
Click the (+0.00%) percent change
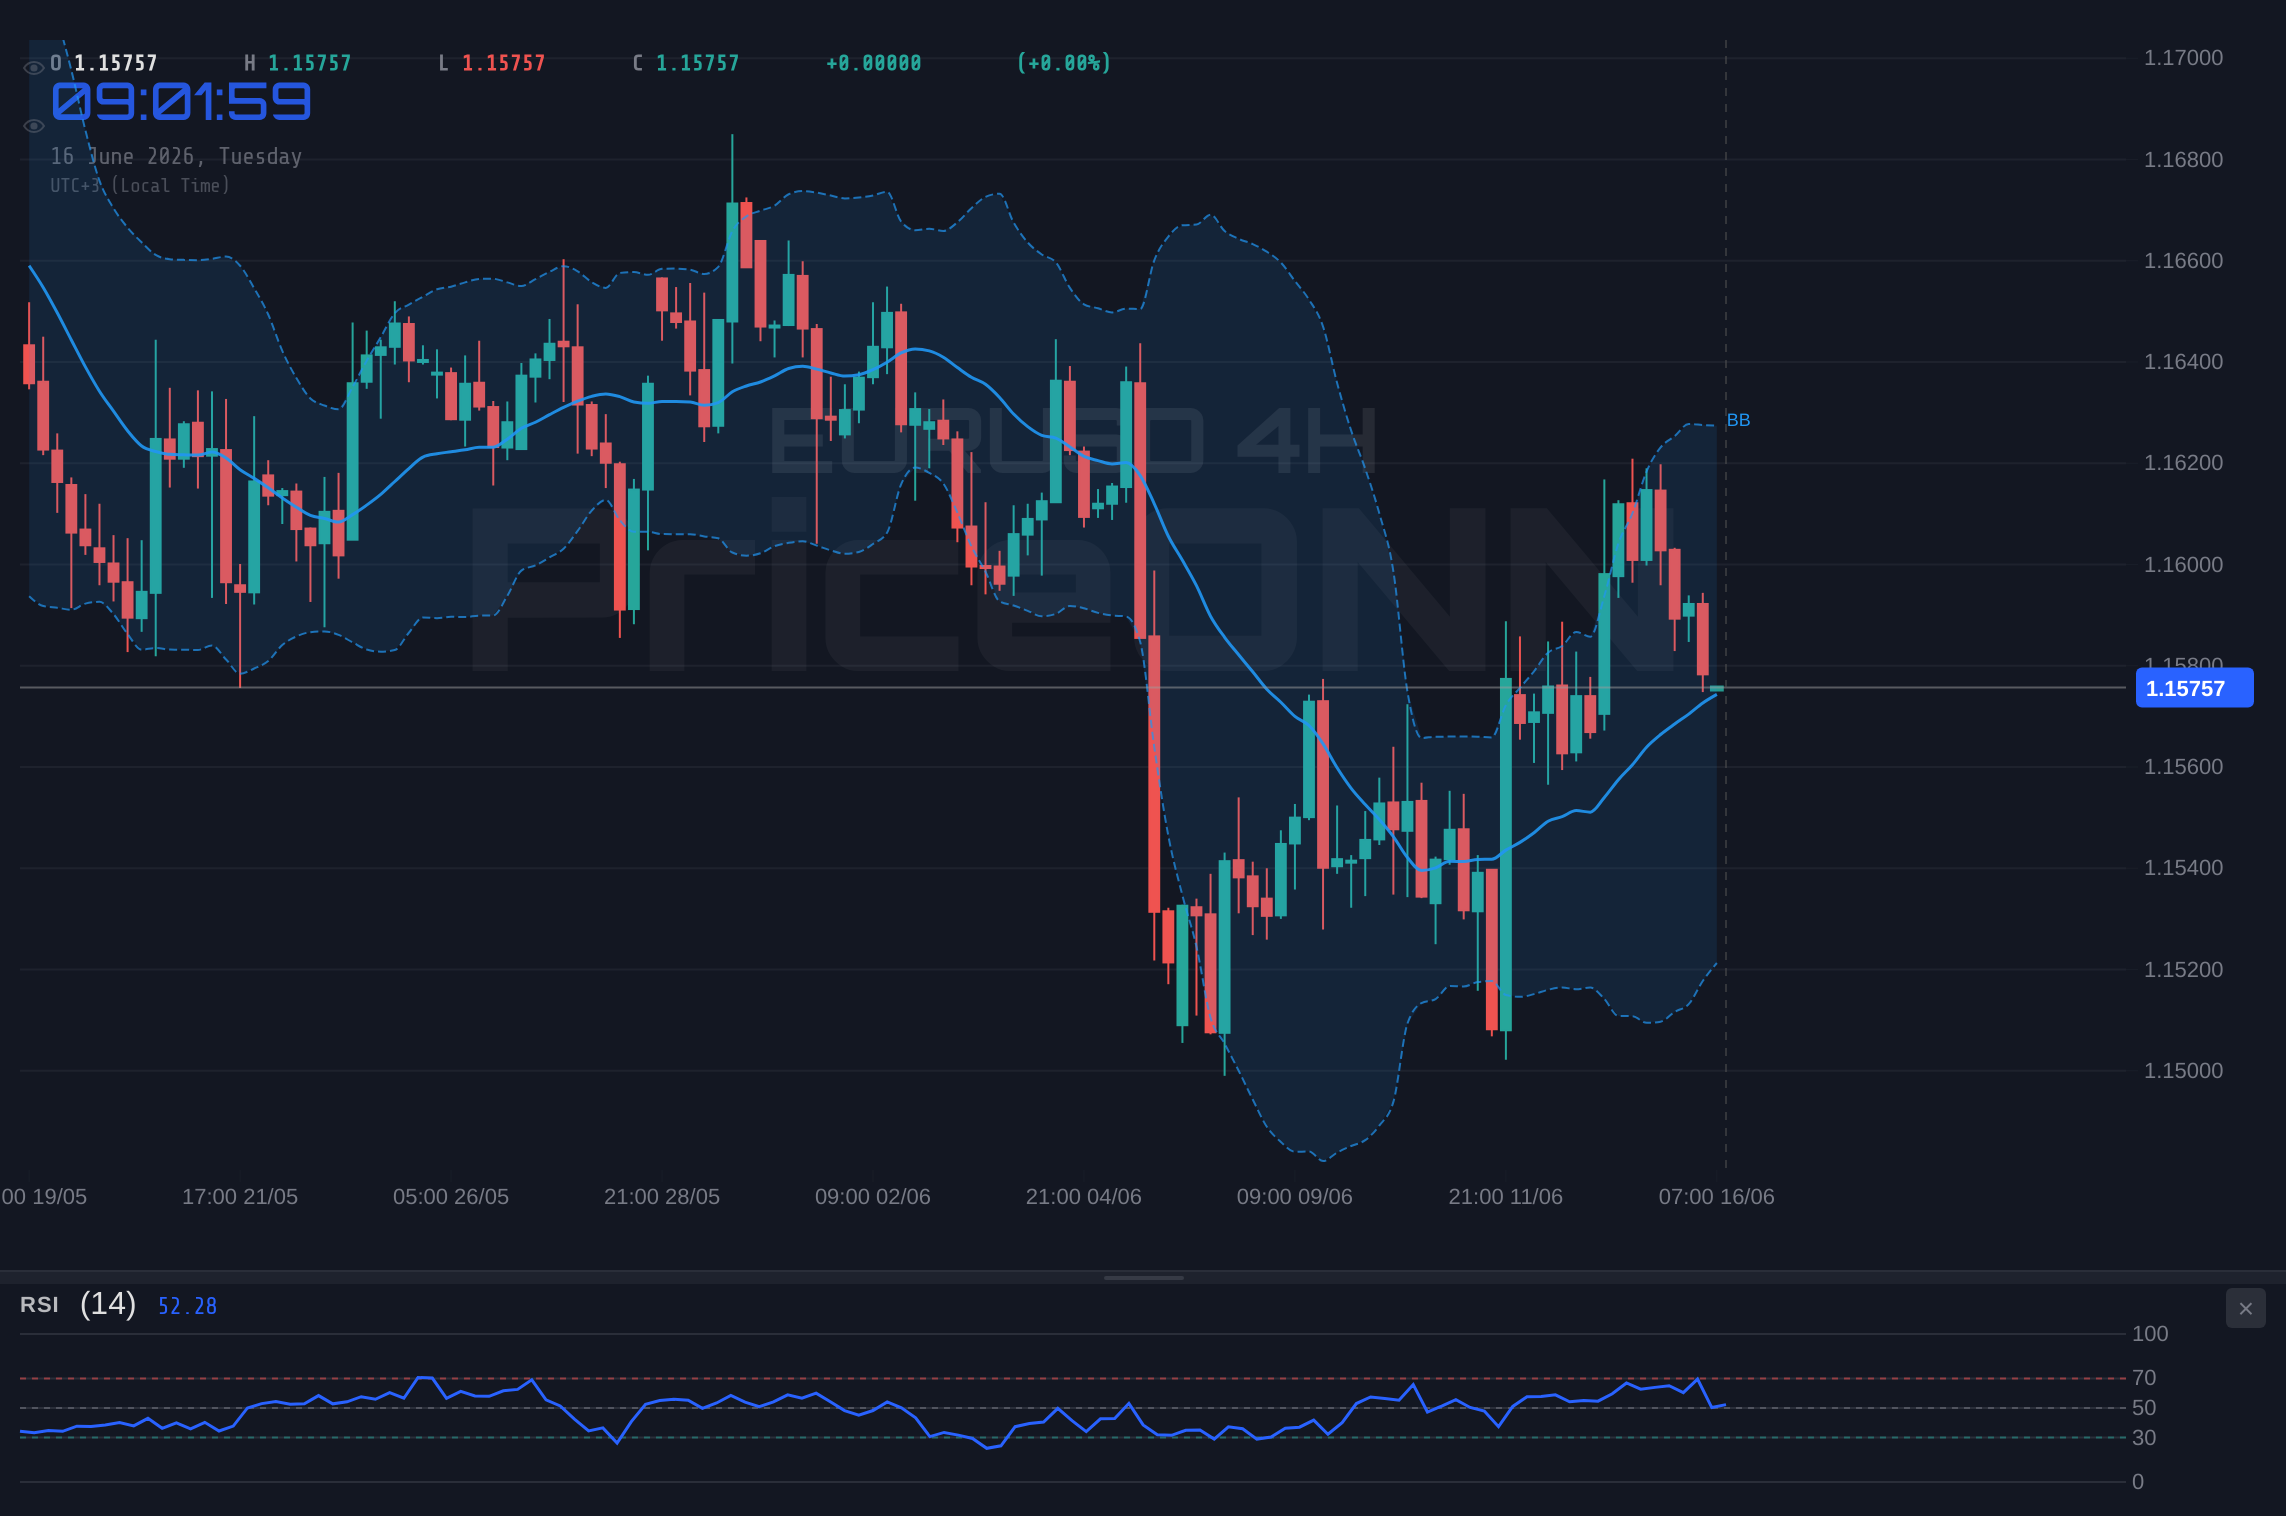(1064, 63)
